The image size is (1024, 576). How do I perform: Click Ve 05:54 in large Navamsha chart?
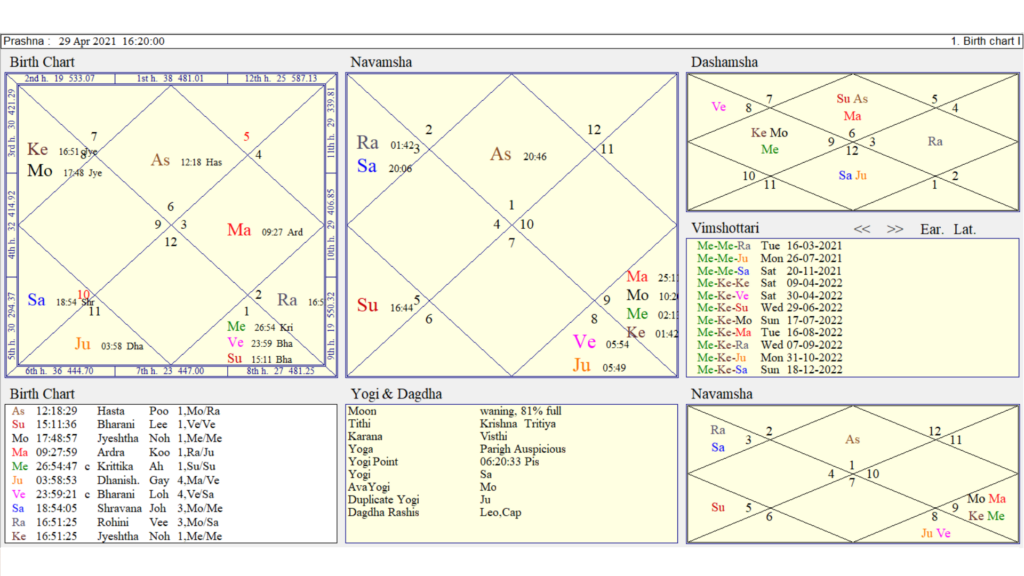pos(601,342)
